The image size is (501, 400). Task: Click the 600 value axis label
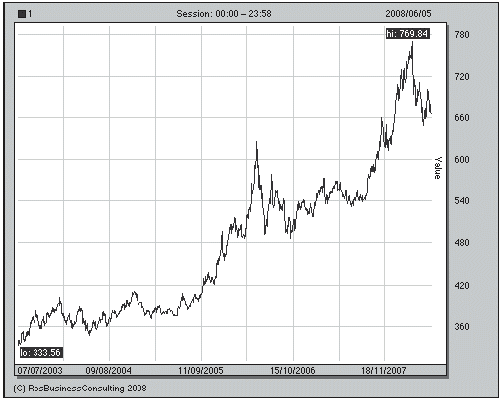click(x=462, y=160)
